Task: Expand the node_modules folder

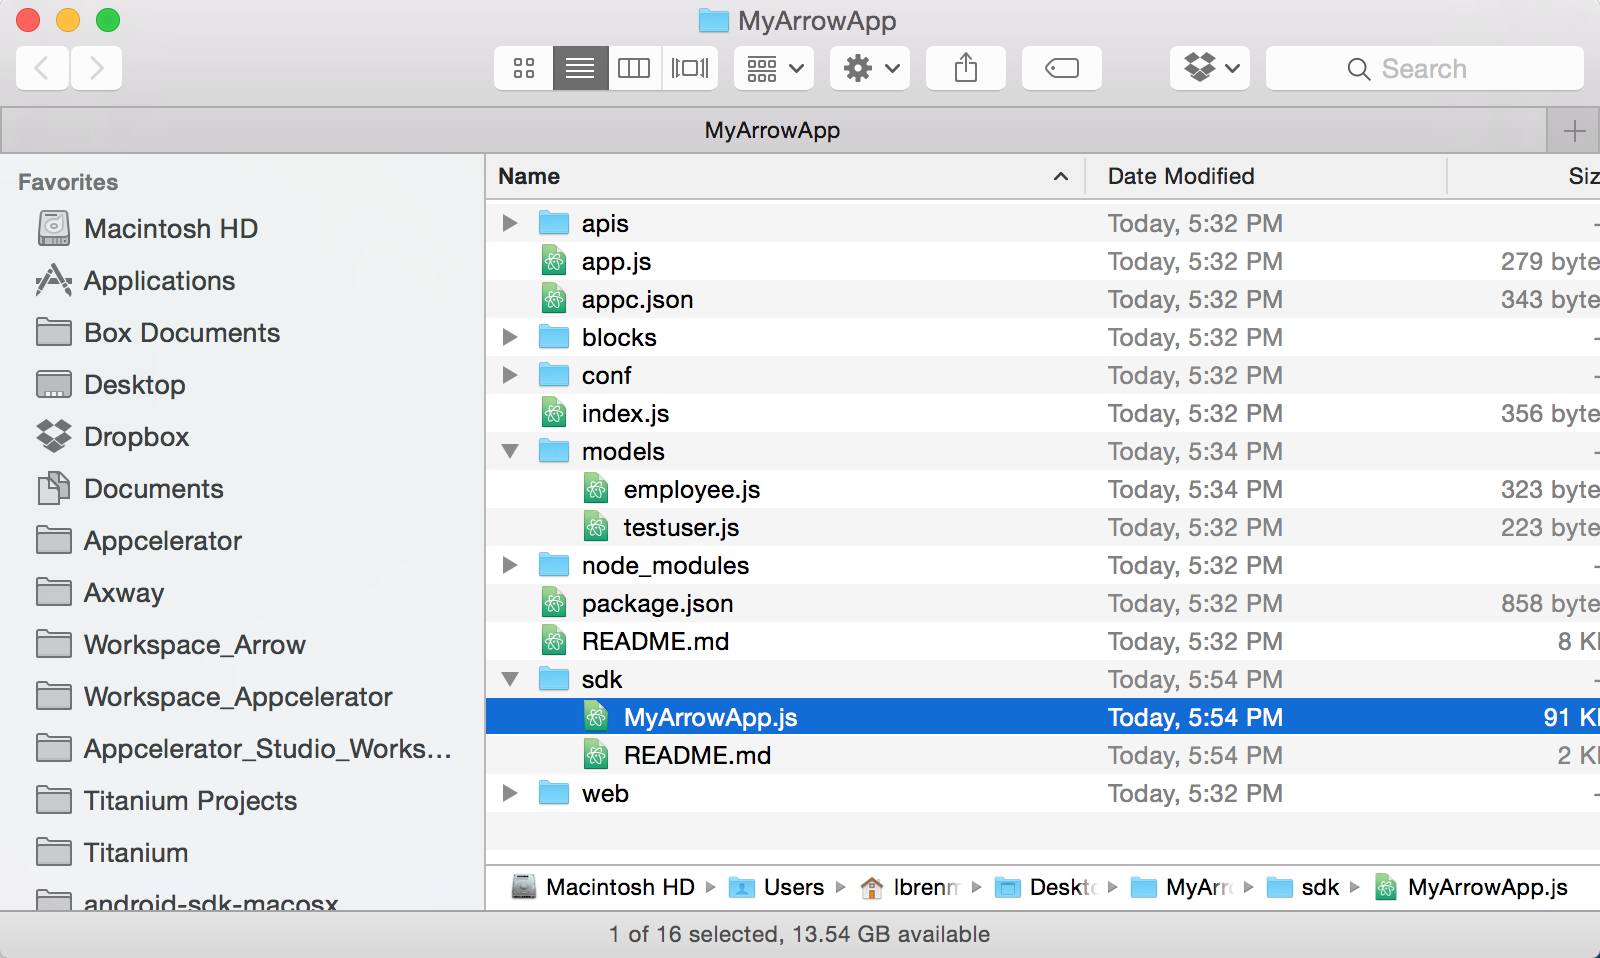Action: (510, 565)
